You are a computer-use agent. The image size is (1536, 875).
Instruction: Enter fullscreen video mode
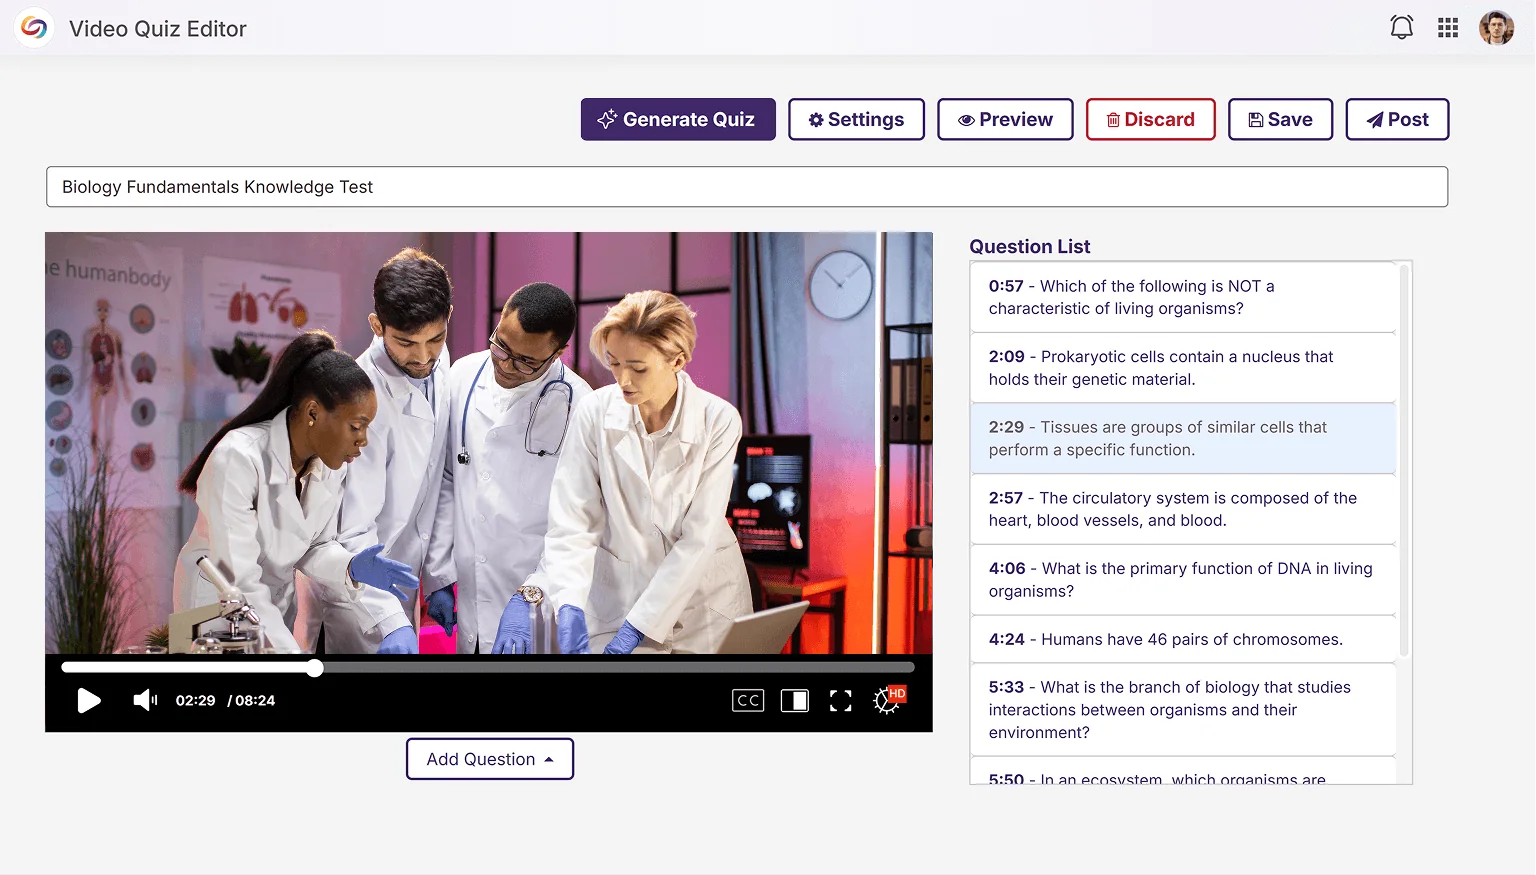tap(840, 700)
